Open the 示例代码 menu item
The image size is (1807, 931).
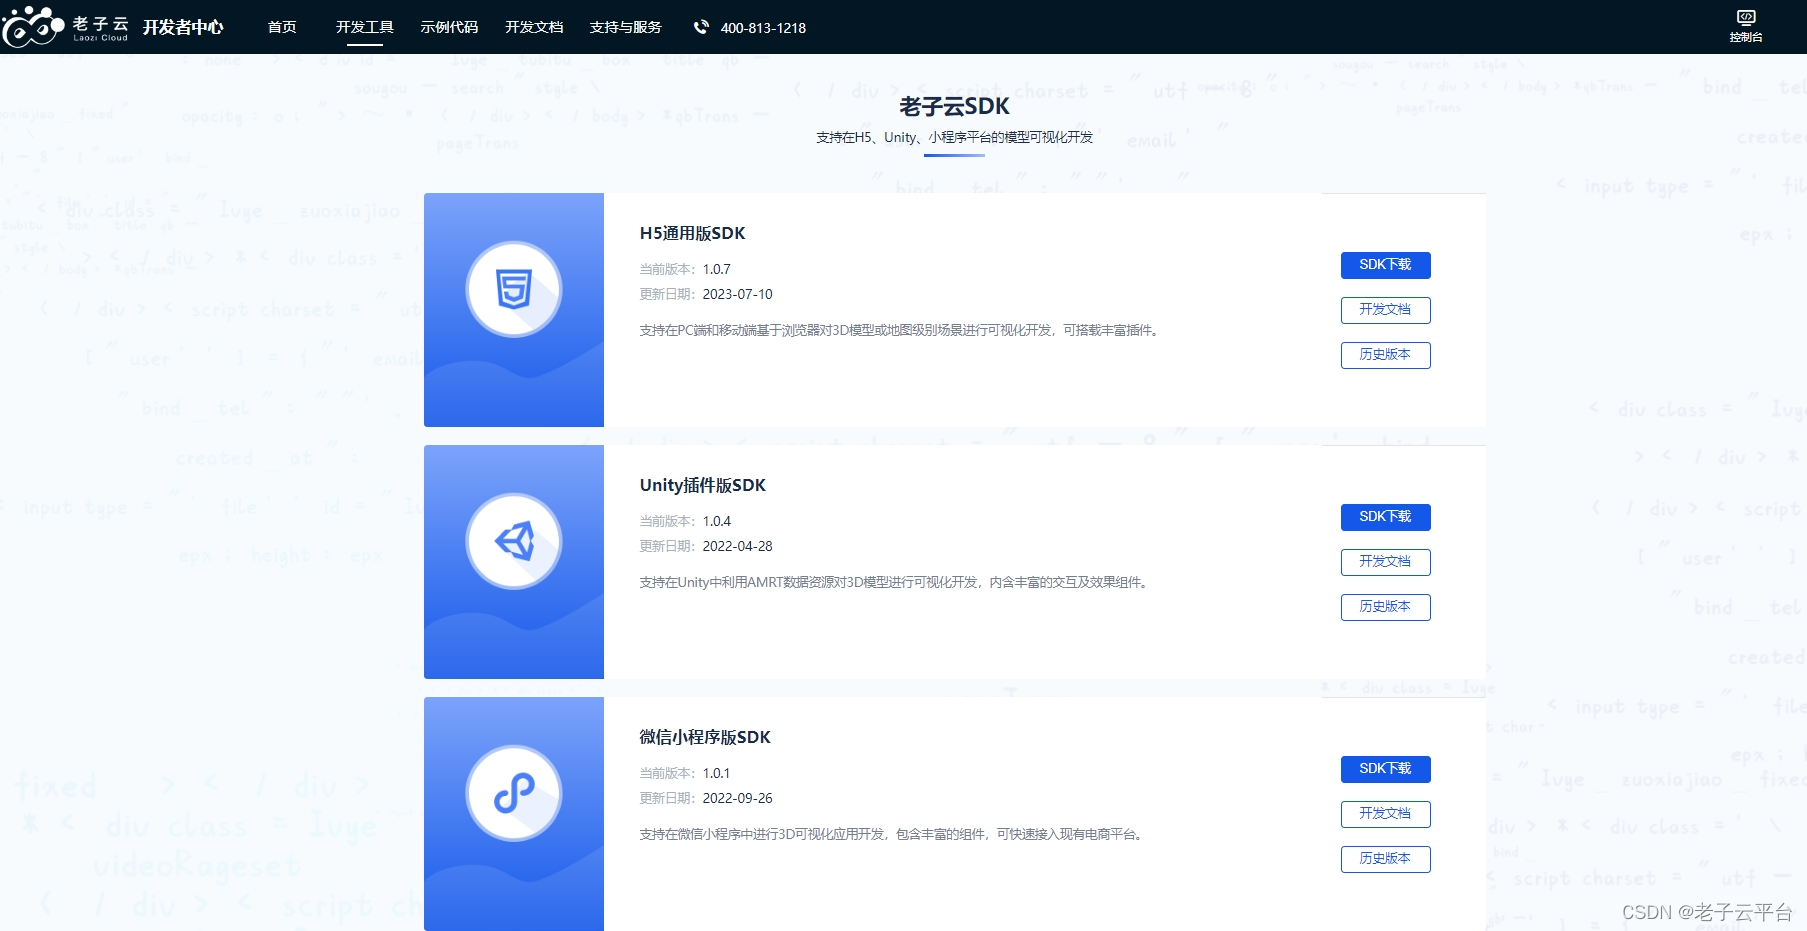tap(449, 27)
